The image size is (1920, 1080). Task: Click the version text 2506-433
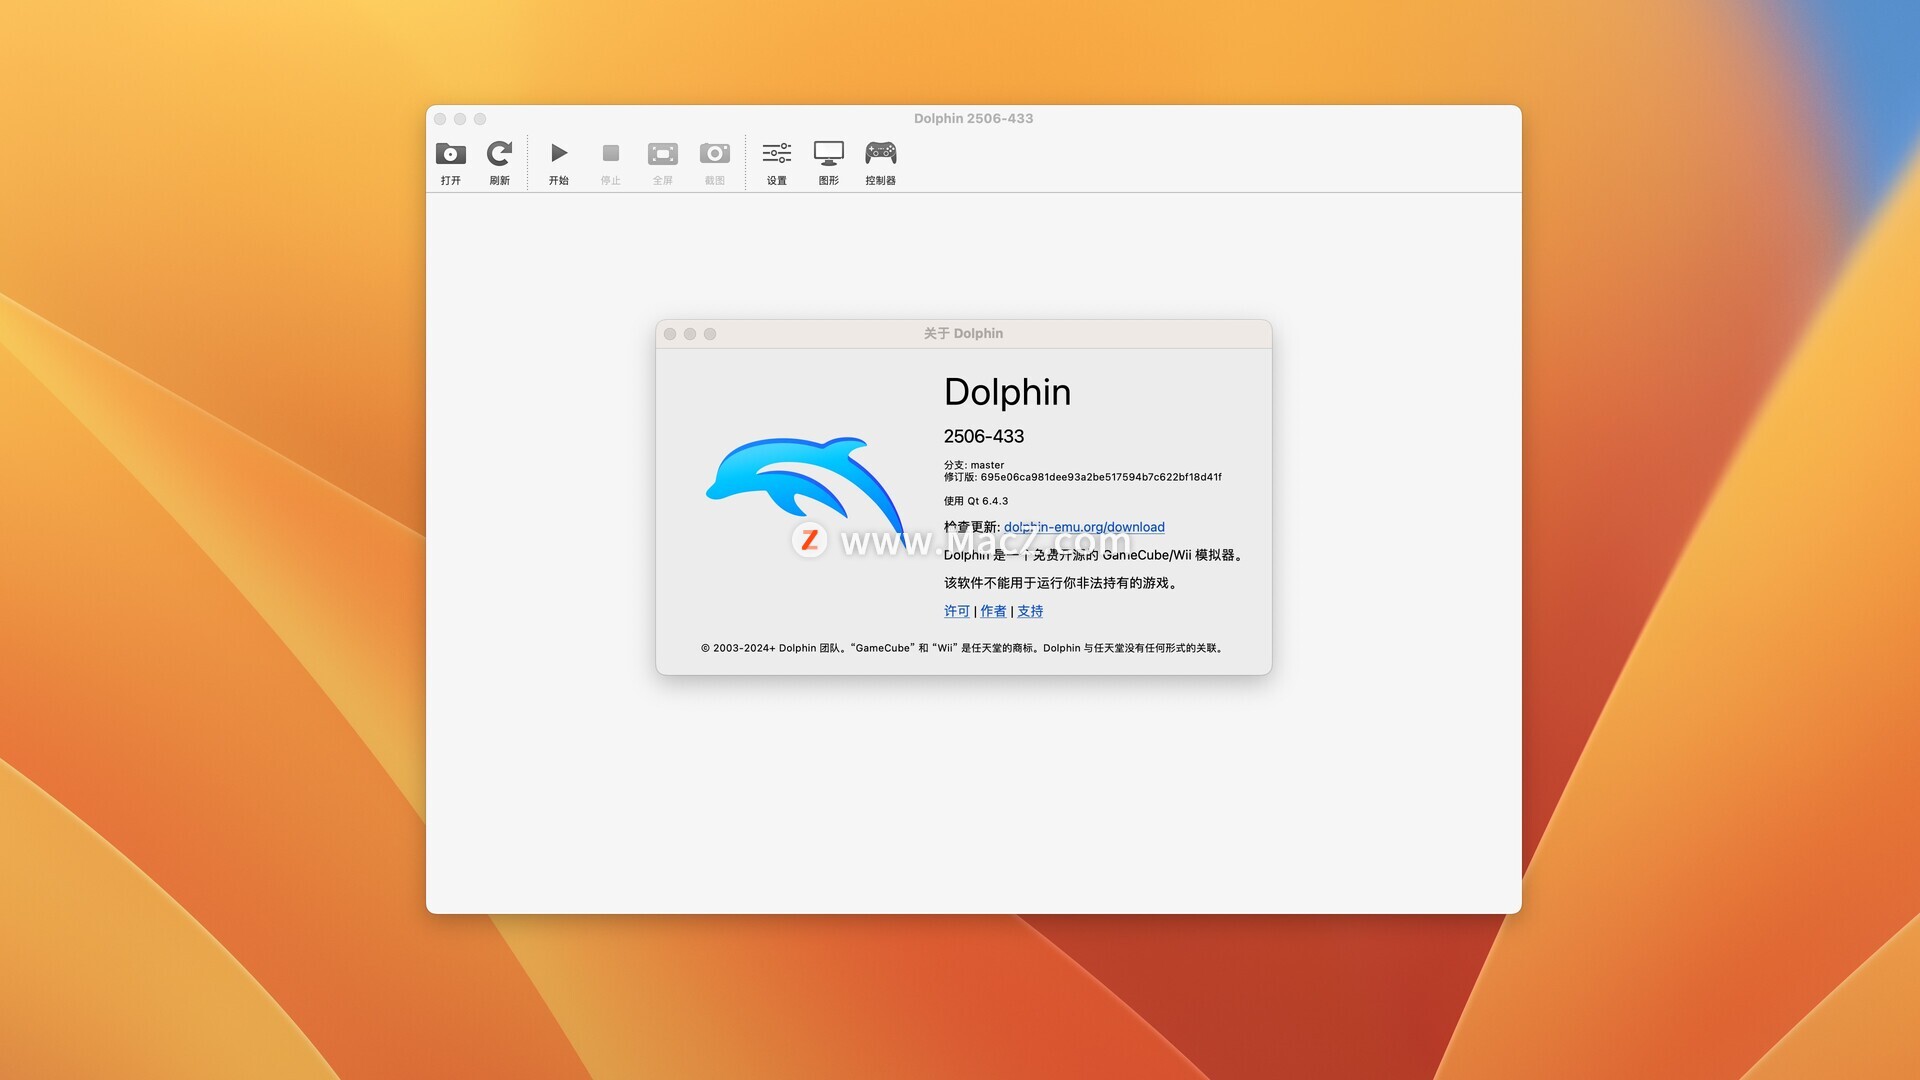984,436
